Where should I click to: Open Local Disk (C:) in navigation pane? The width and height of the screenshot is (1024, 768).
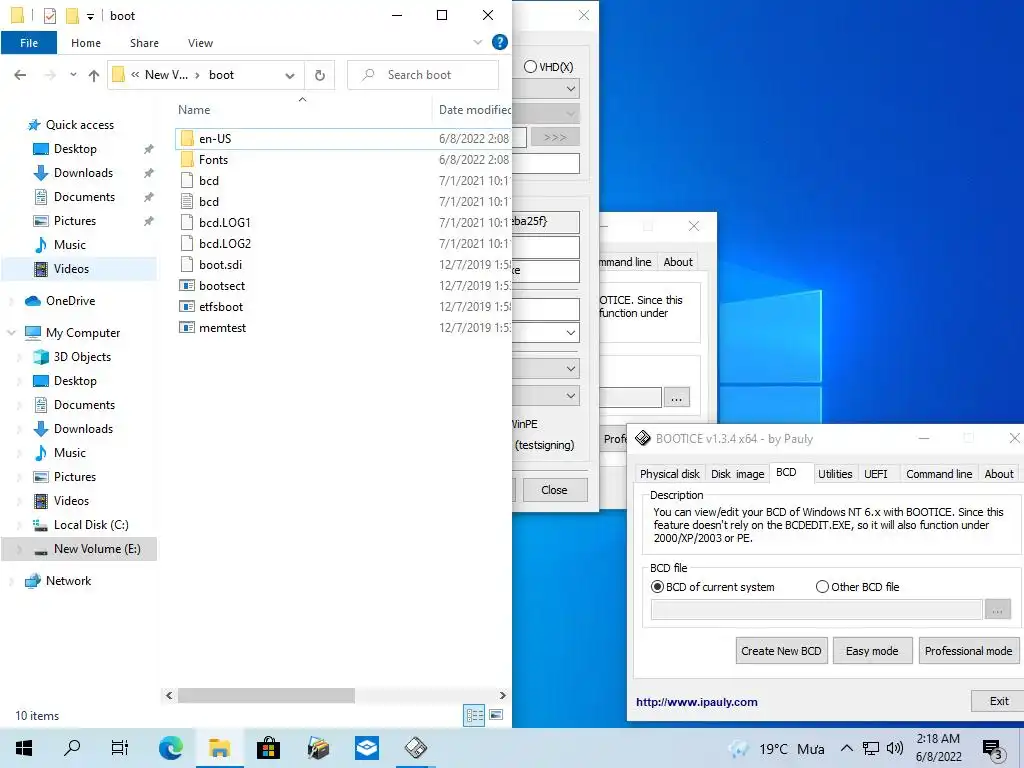coord(91,524)
